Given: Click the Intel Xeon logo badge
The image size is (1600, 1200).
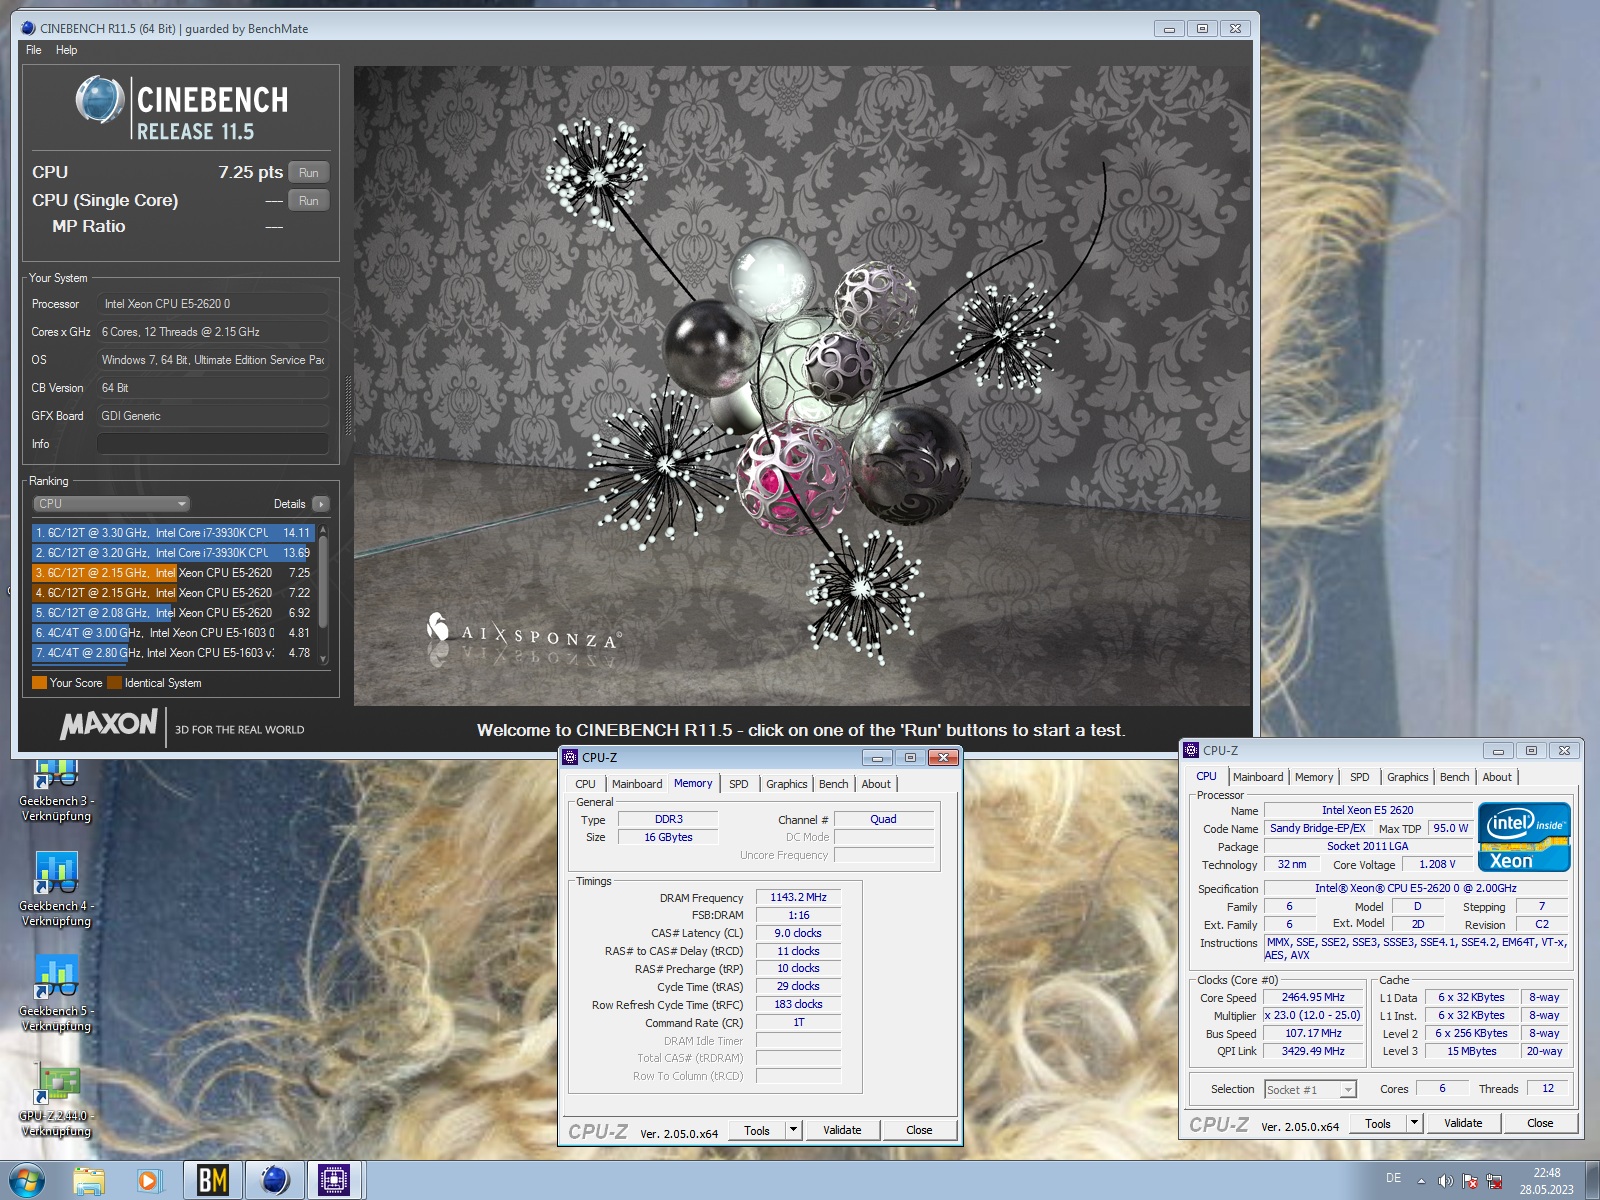Looking at the screenshot, I should click(1524, 836).
